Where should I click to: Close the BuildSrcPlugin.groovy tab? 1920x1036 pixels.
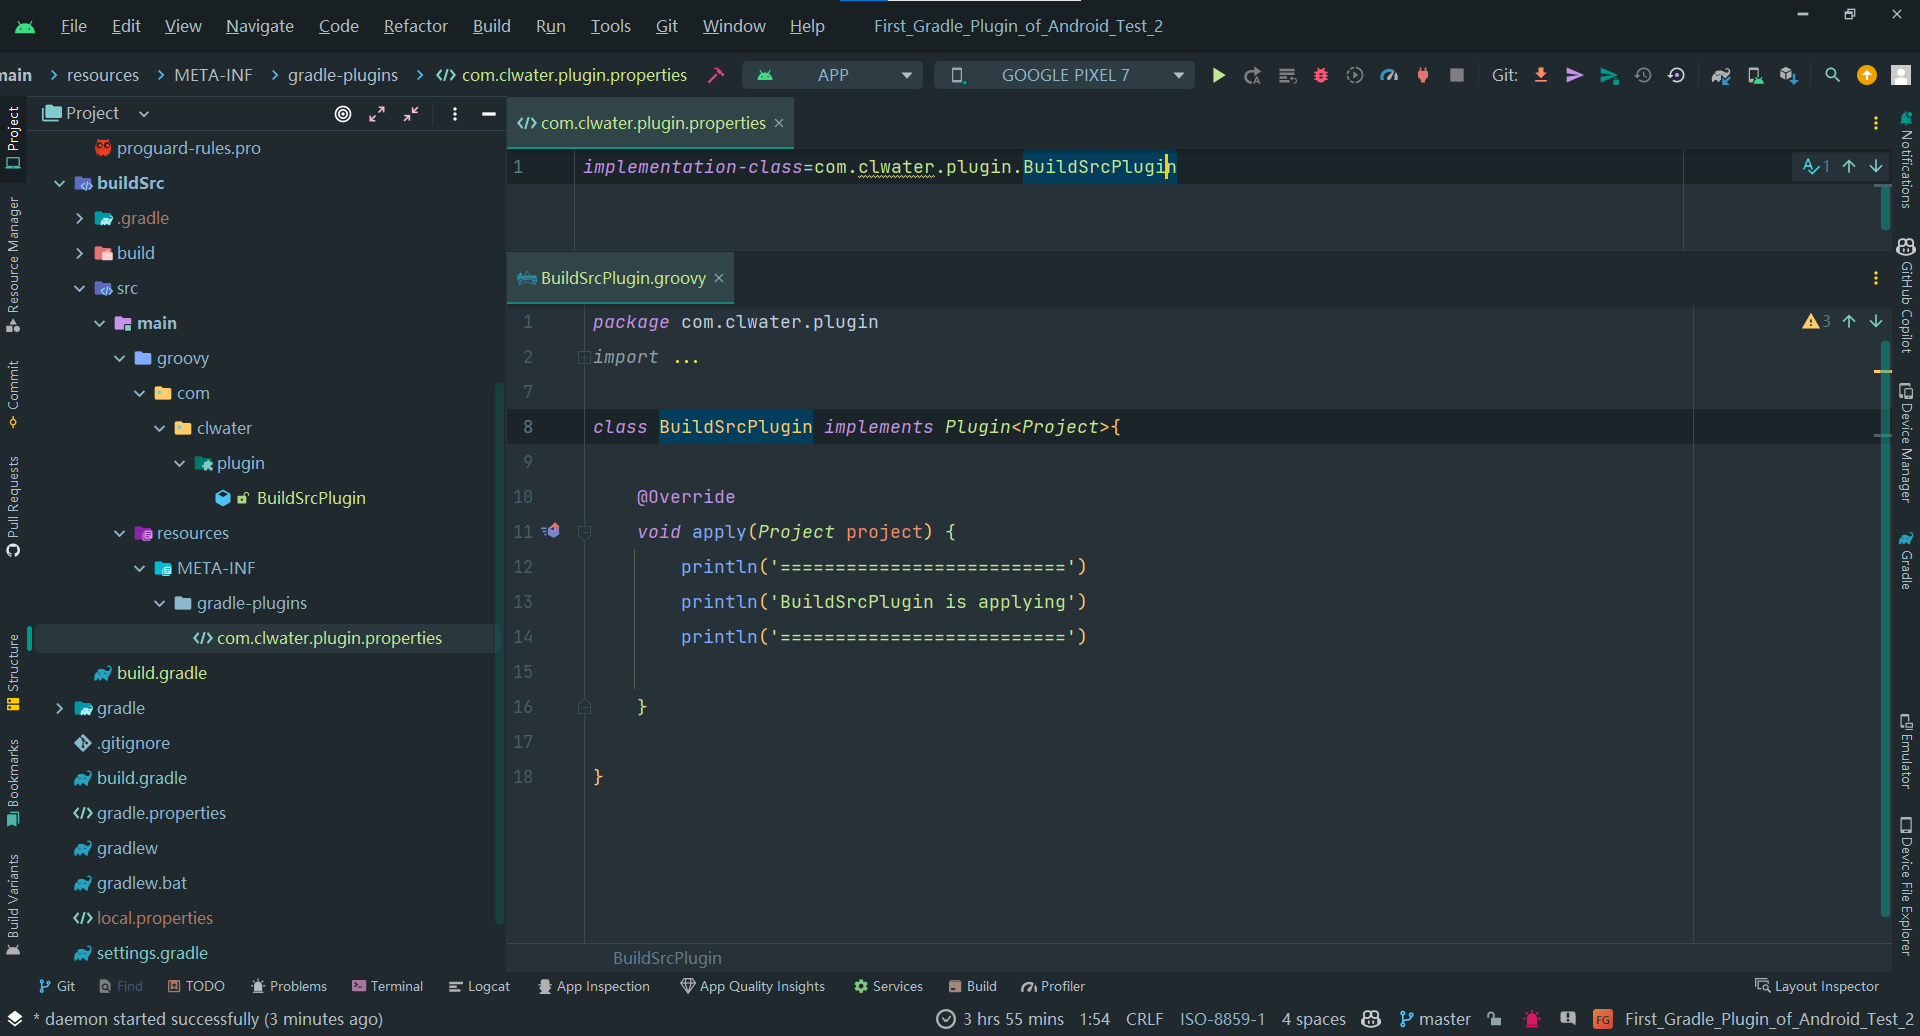click(719, 278)
